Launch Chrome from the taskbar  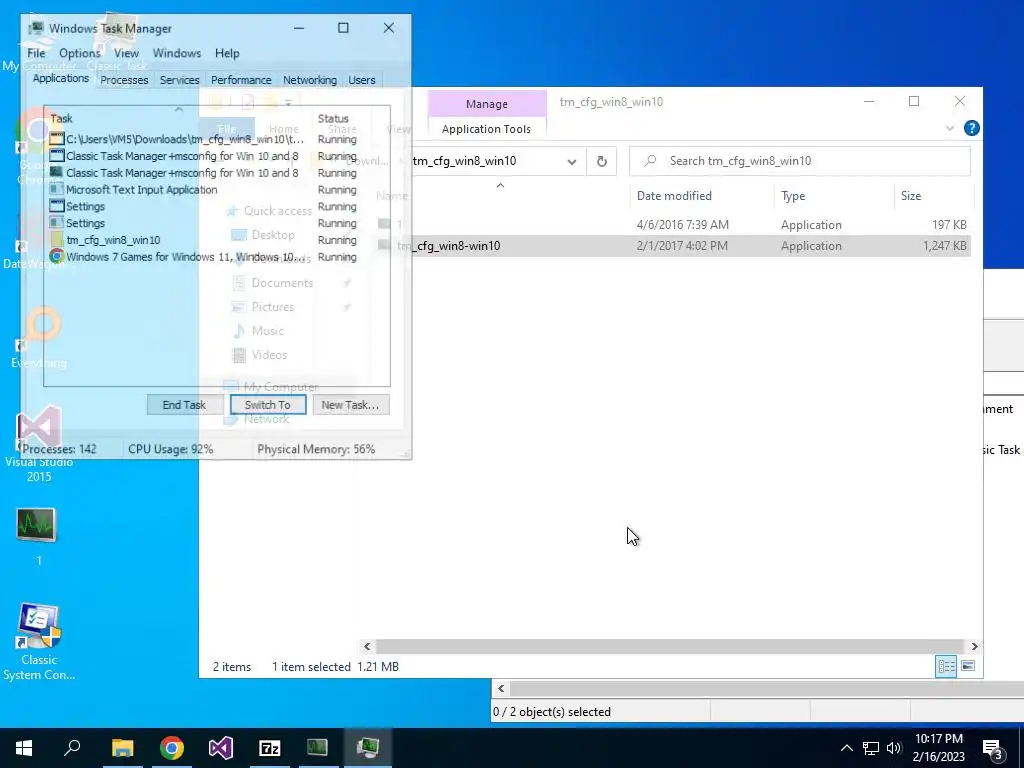172,748
